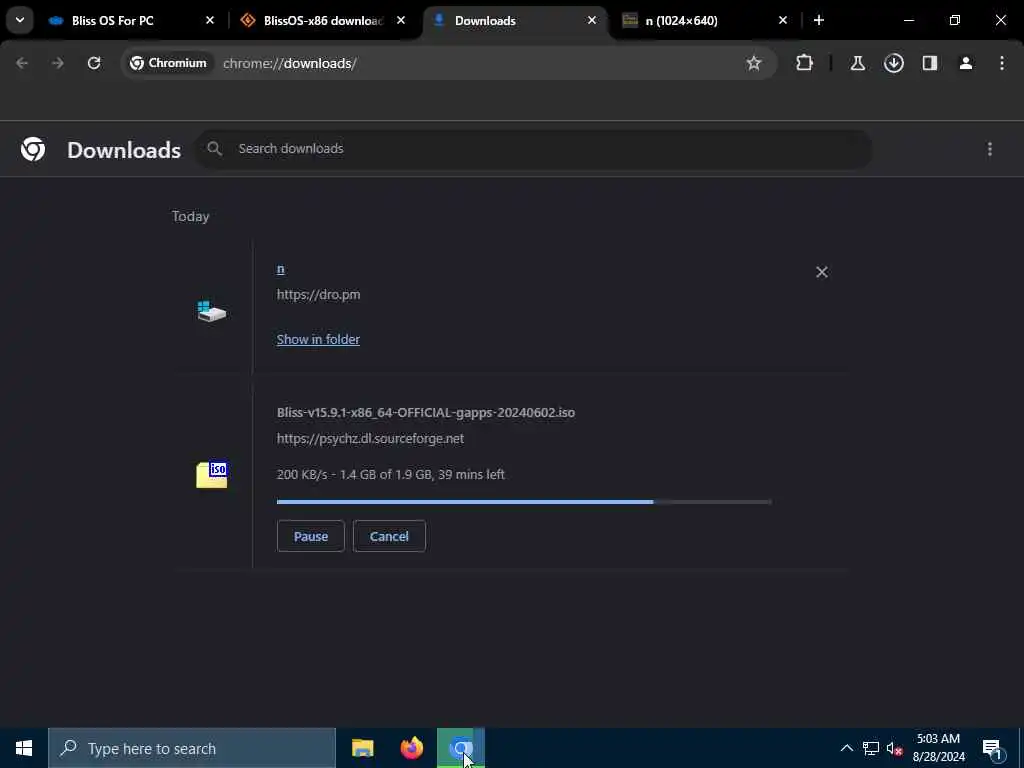This screenshot has height=768, width=1024.
Task: Show hidden system tray icons chevron
Action: 846,748
